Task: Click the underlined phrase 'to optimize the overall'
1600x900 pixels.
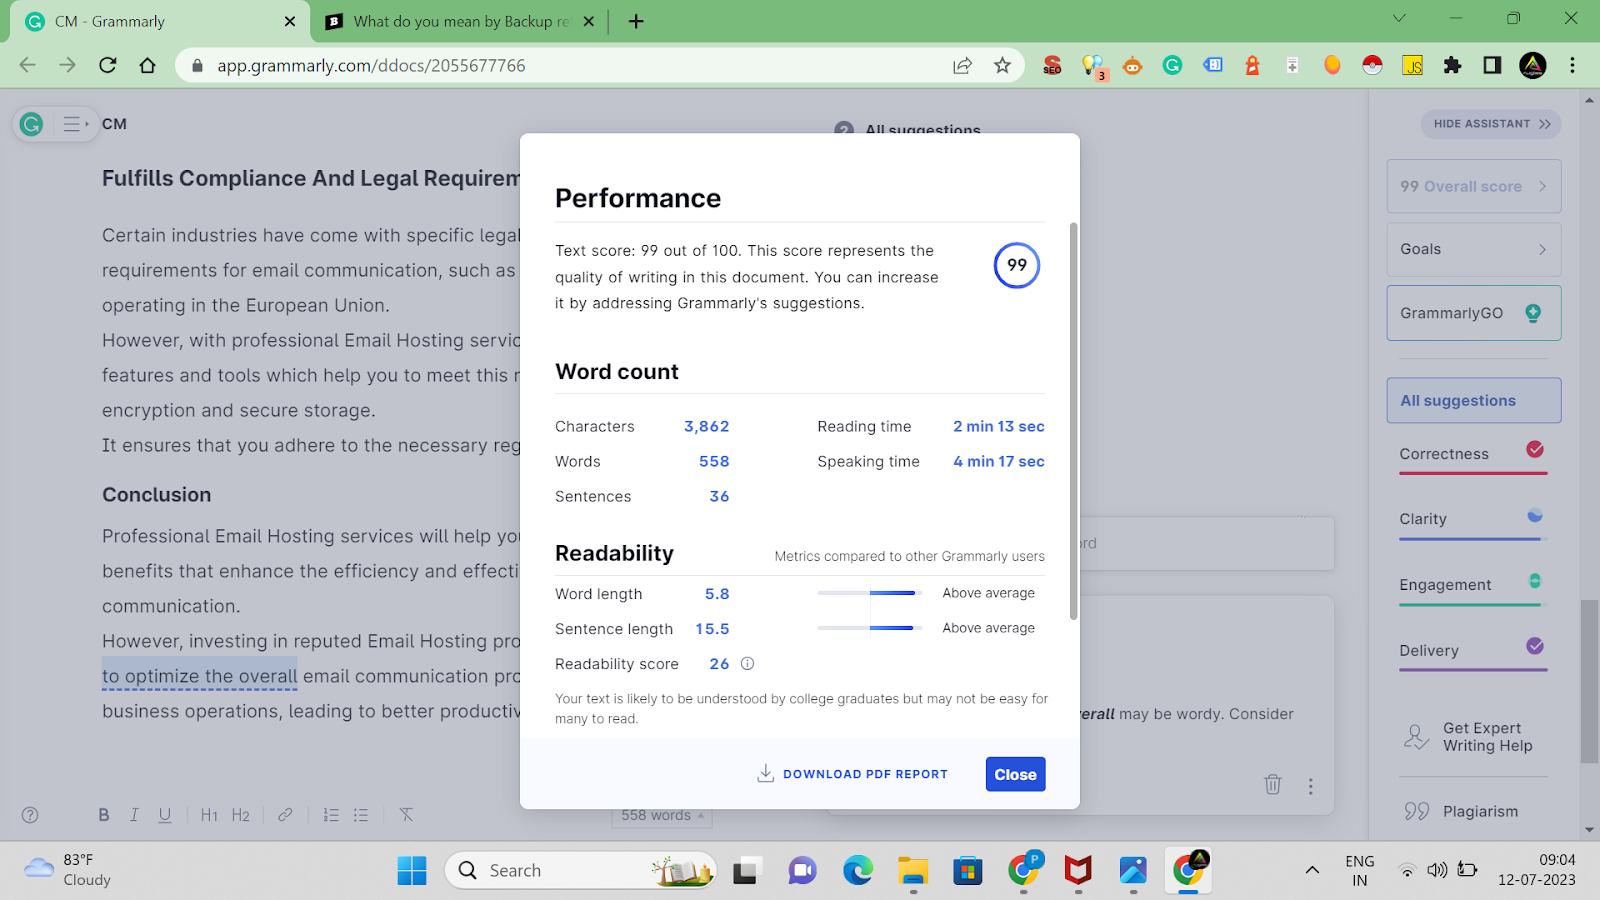Action: pyautogui.click(x=200, y=676)
